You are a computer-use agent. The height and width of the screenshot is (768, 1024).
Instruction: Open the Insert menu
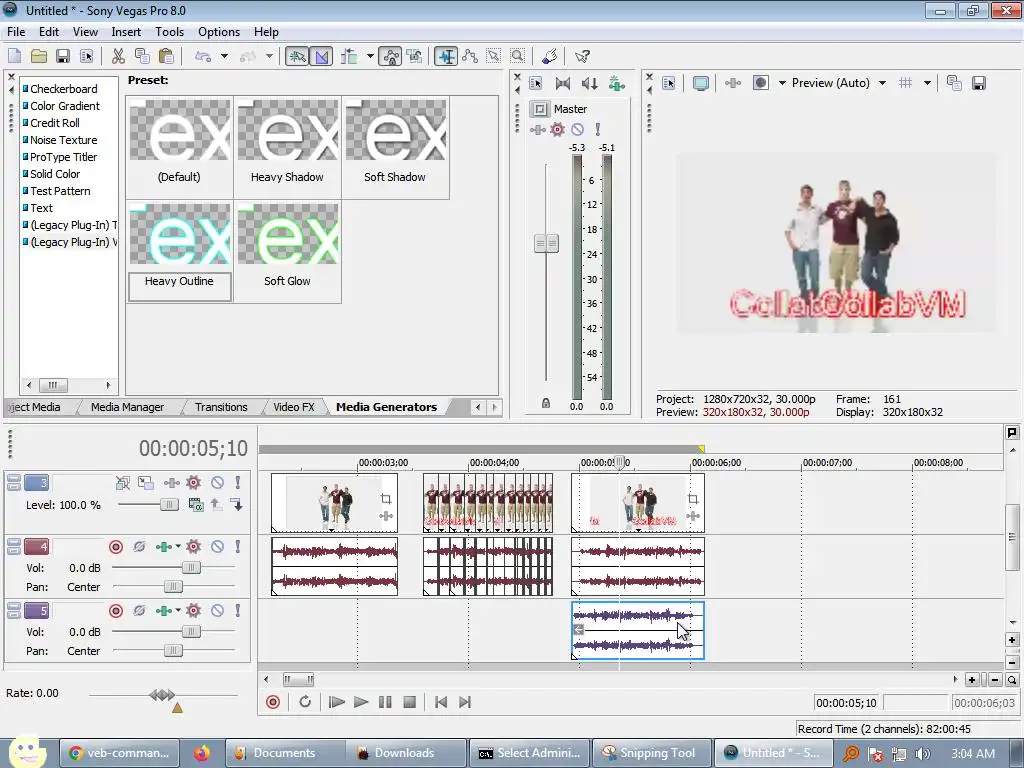point(126,31)
